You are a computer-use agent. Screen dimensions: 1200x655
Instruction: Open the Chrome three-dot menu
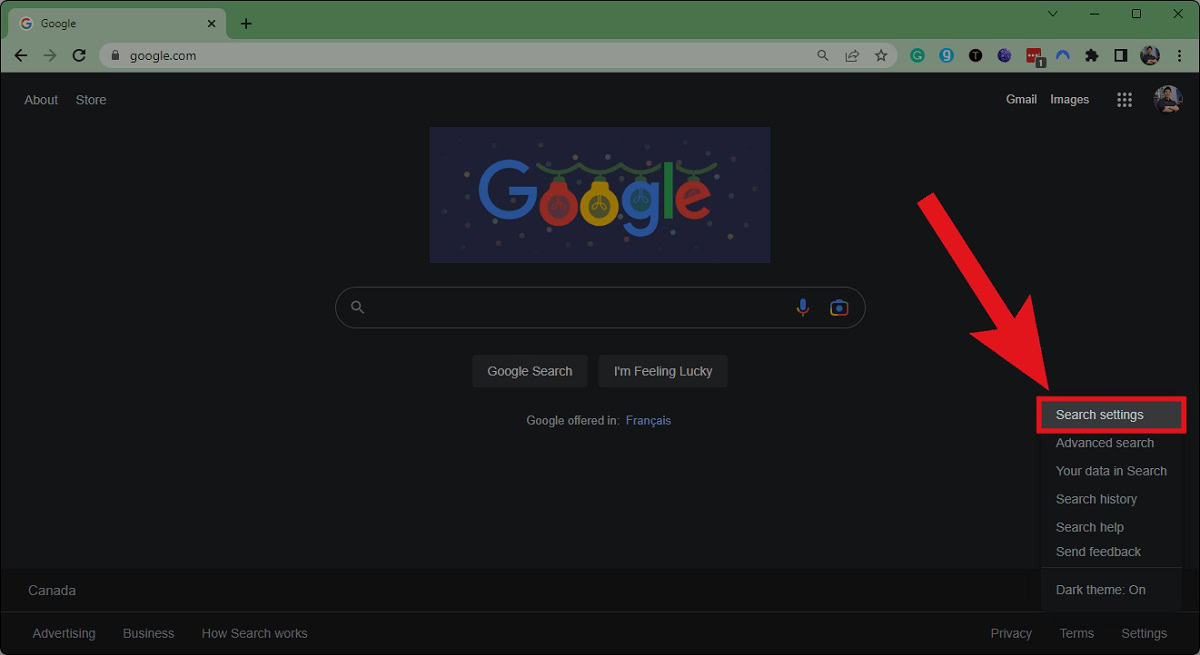coord(1180,55)
